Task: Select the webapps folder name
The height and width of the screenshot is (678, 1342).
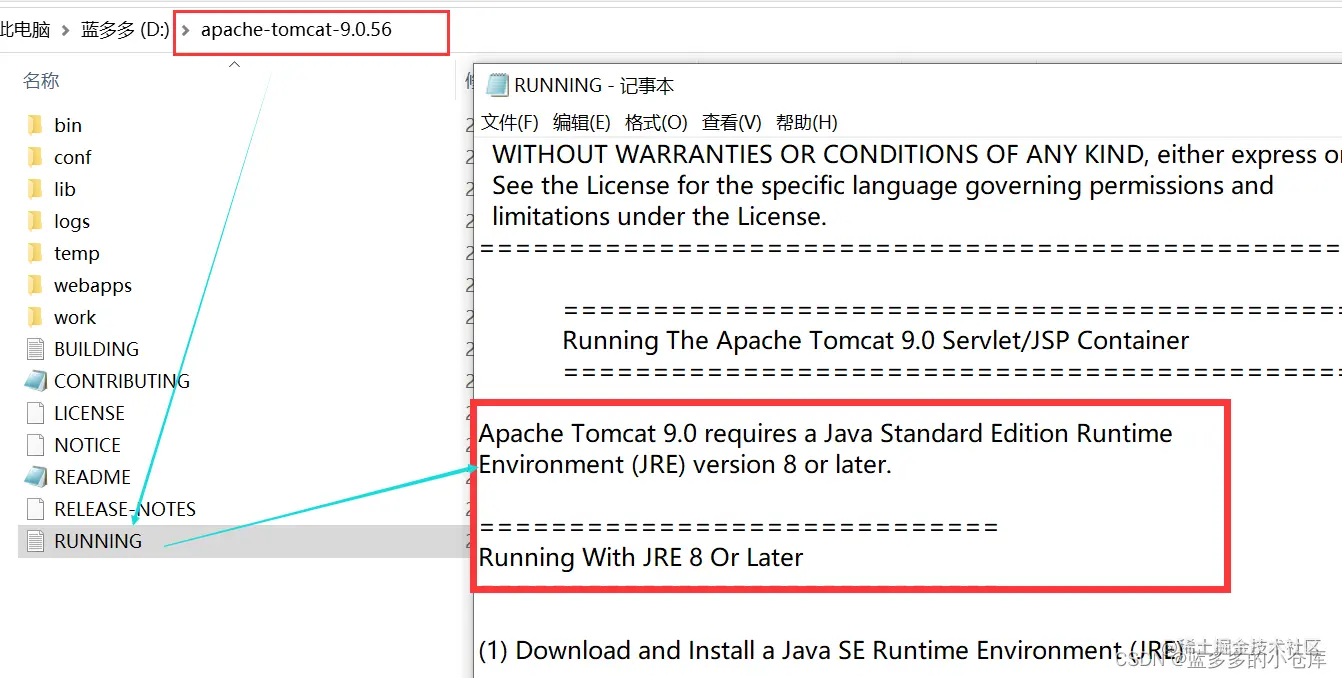Action: tap(93, 285)
